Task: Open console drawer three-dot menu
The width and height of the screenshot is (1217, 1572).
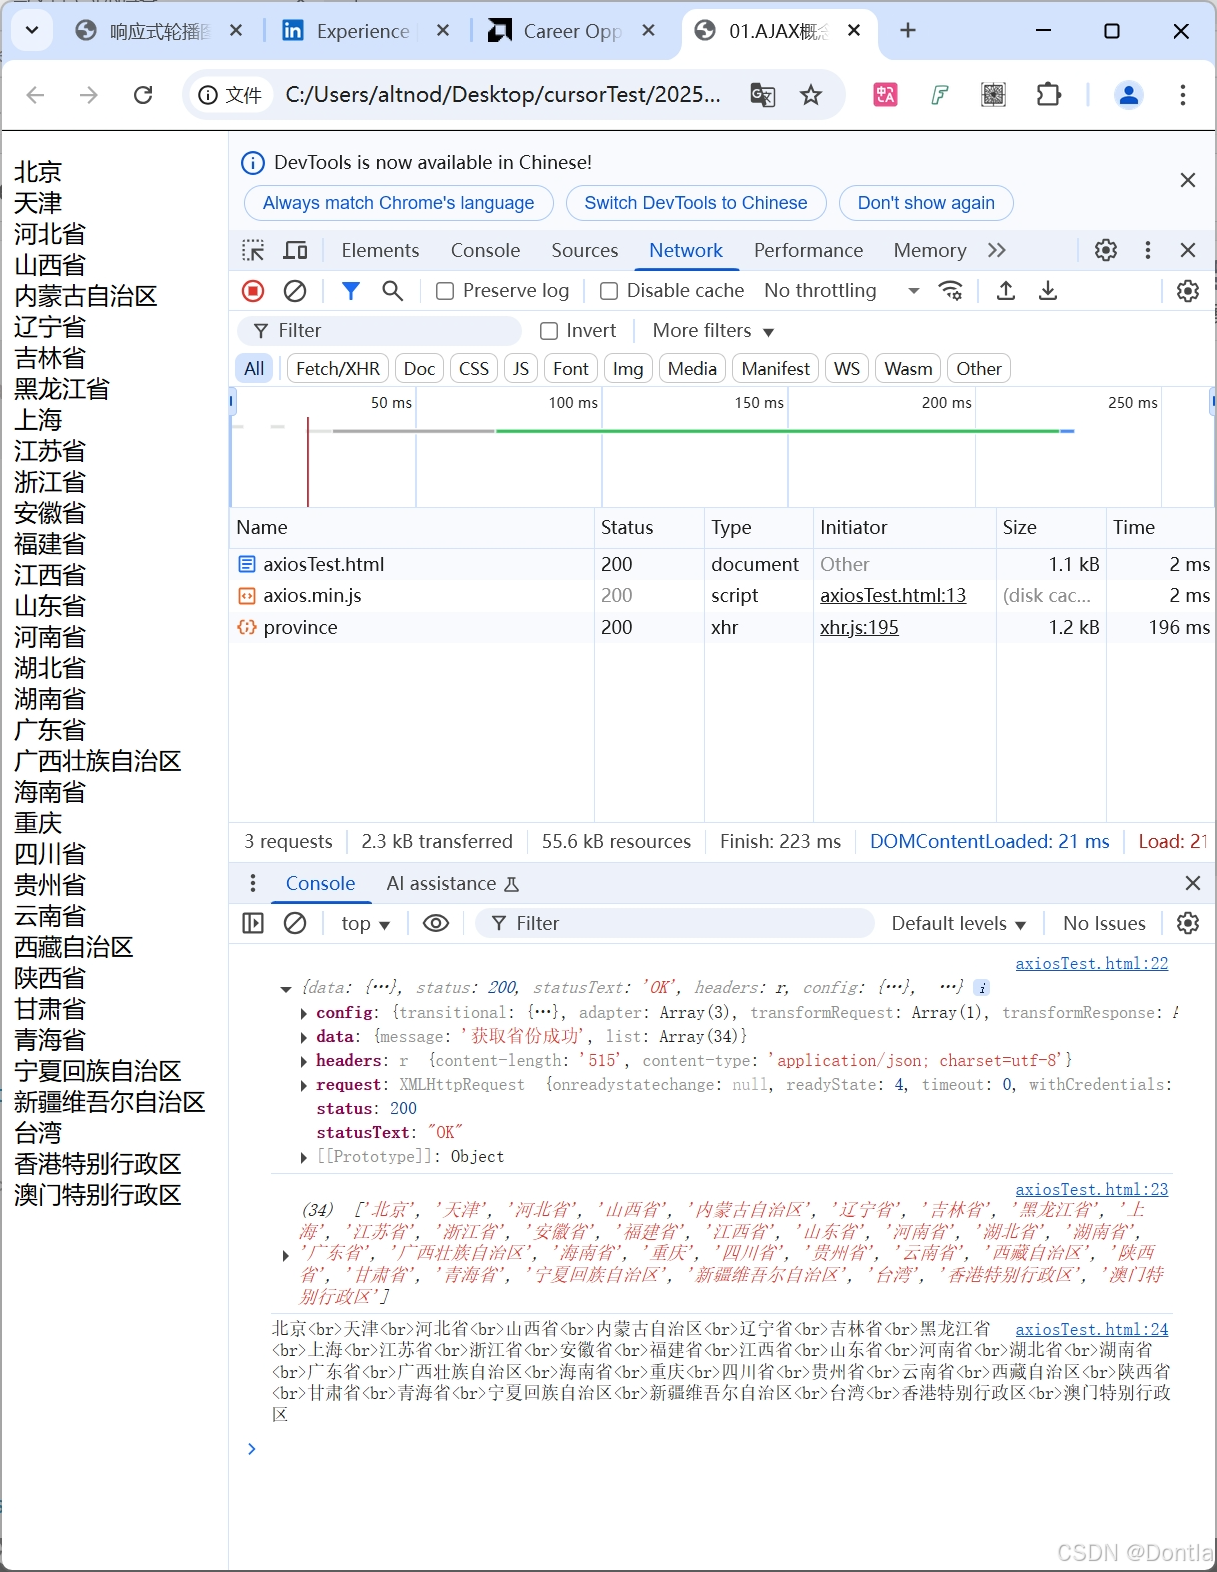Action: click(253, 883)
